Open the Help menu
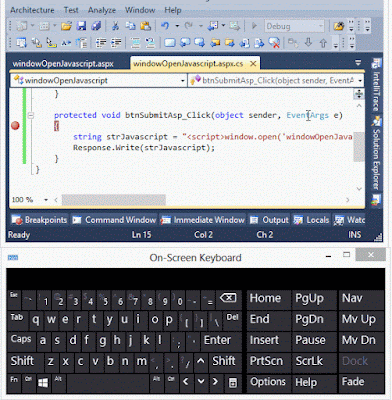Screen dimensions: 392x400 [173, 10]
